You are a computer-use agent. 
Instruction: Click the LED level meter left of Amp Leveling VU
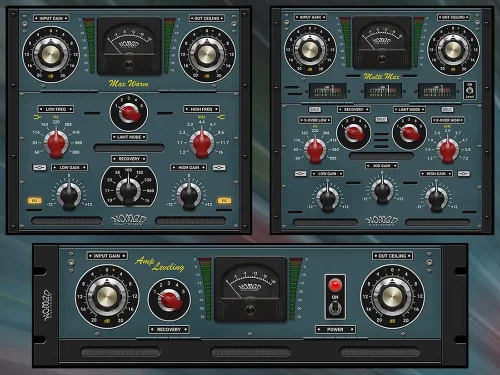click(x=205, y=289)
